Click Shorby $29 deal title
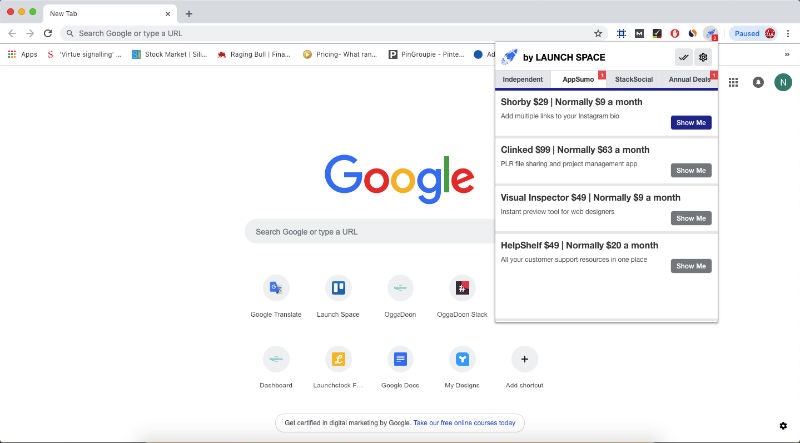Screen dimensions: 800x443 (571, 102)
